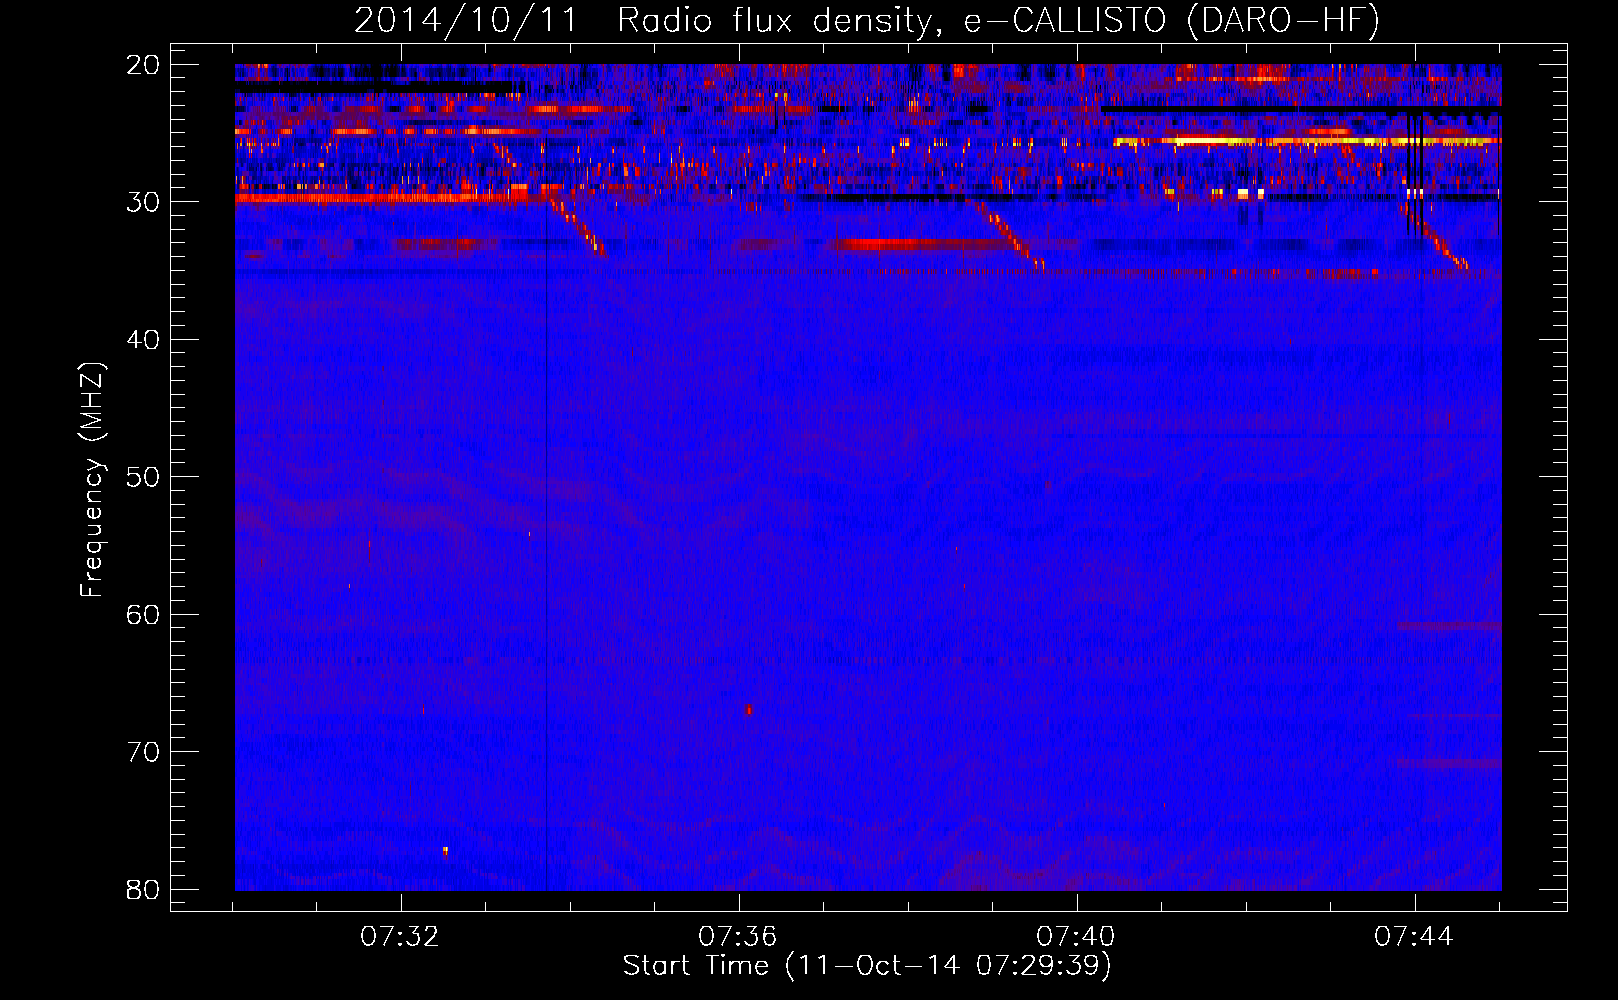Click the 60 frequency tick label

click(x=144, y=614)
